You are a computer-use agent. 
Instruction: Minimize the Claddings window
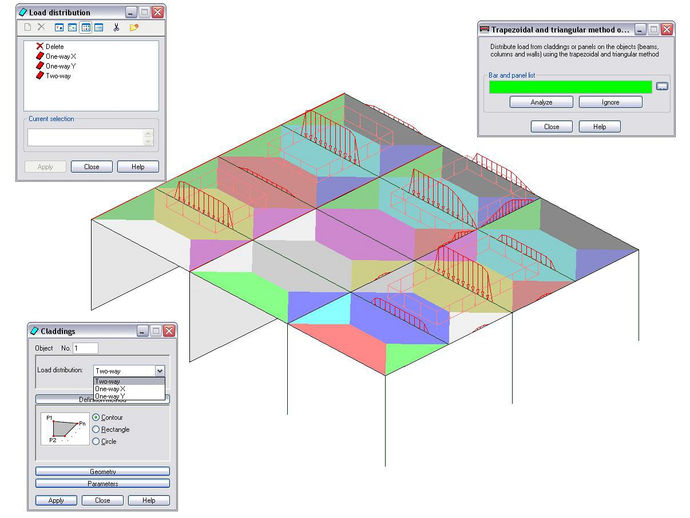(x=142, y=331)
